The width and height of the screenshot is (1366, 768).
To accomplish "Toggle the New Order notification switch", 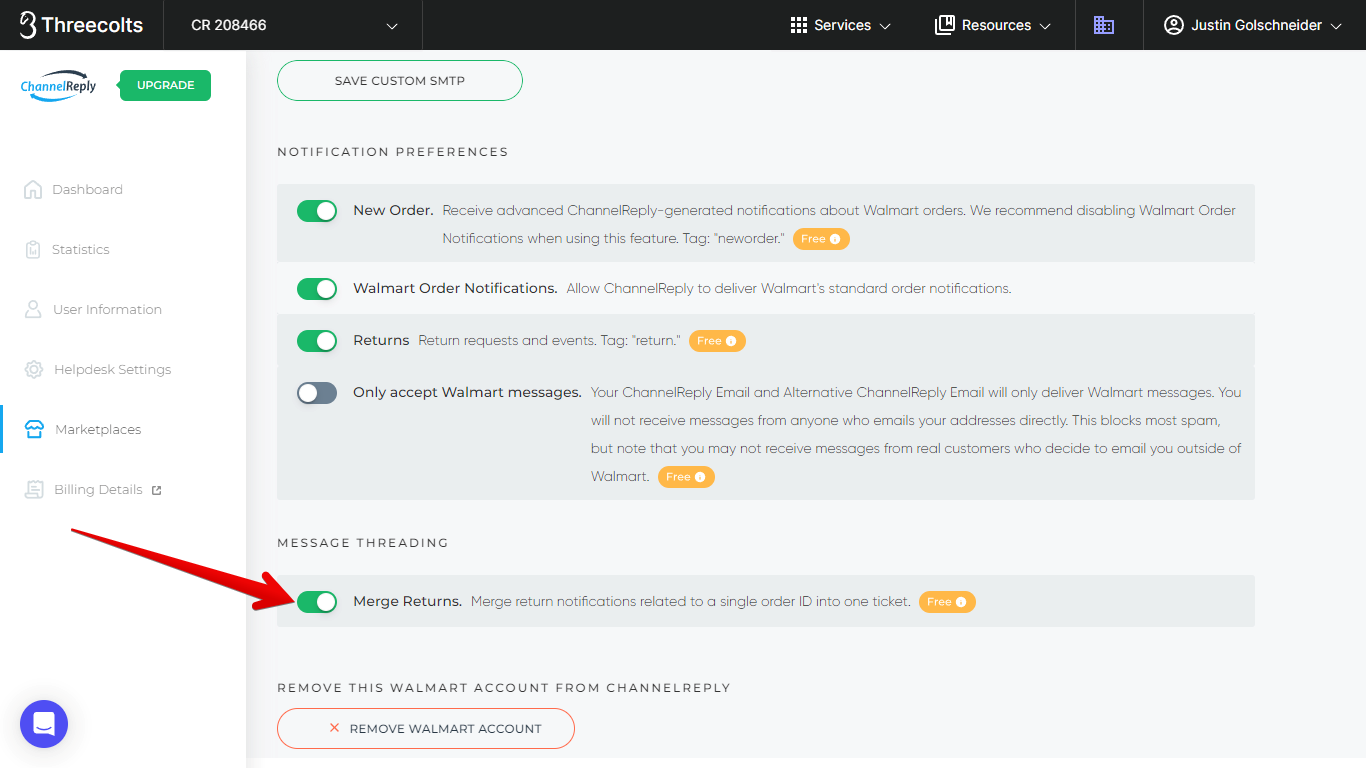I will (x=317, y=211).
